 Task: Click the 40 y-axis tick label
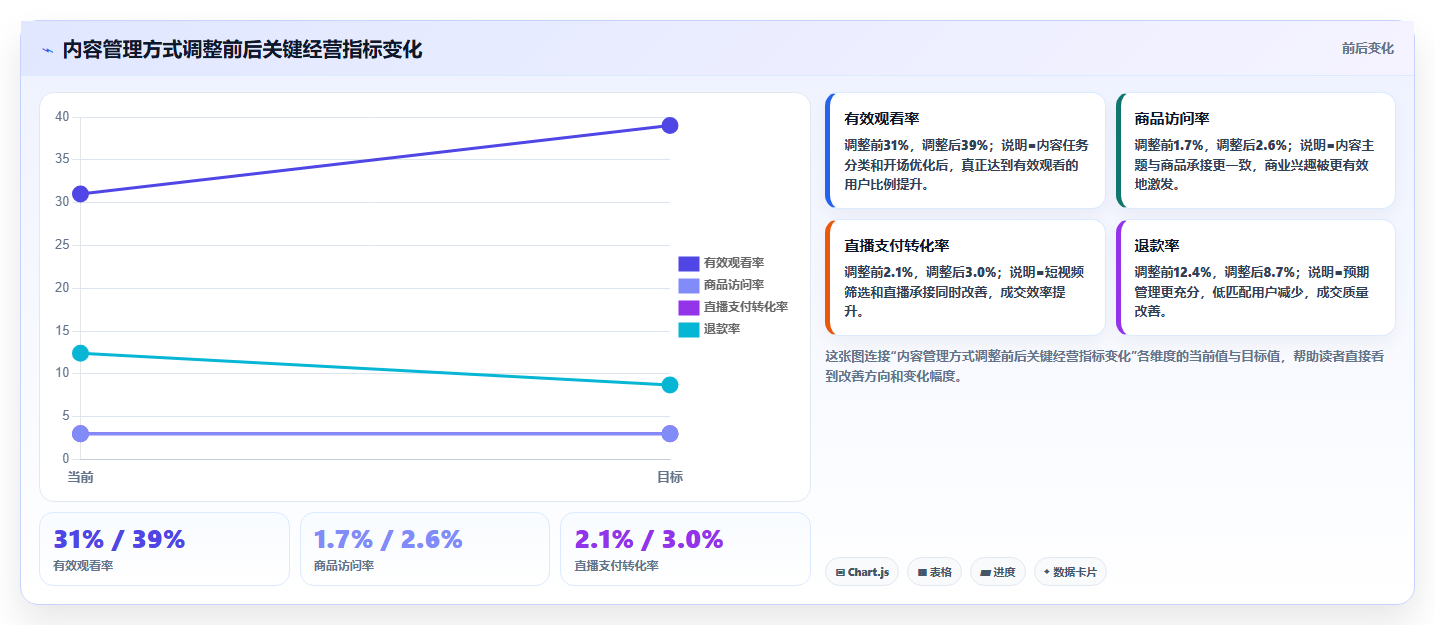pyautogui.click(x=62, y=117)
